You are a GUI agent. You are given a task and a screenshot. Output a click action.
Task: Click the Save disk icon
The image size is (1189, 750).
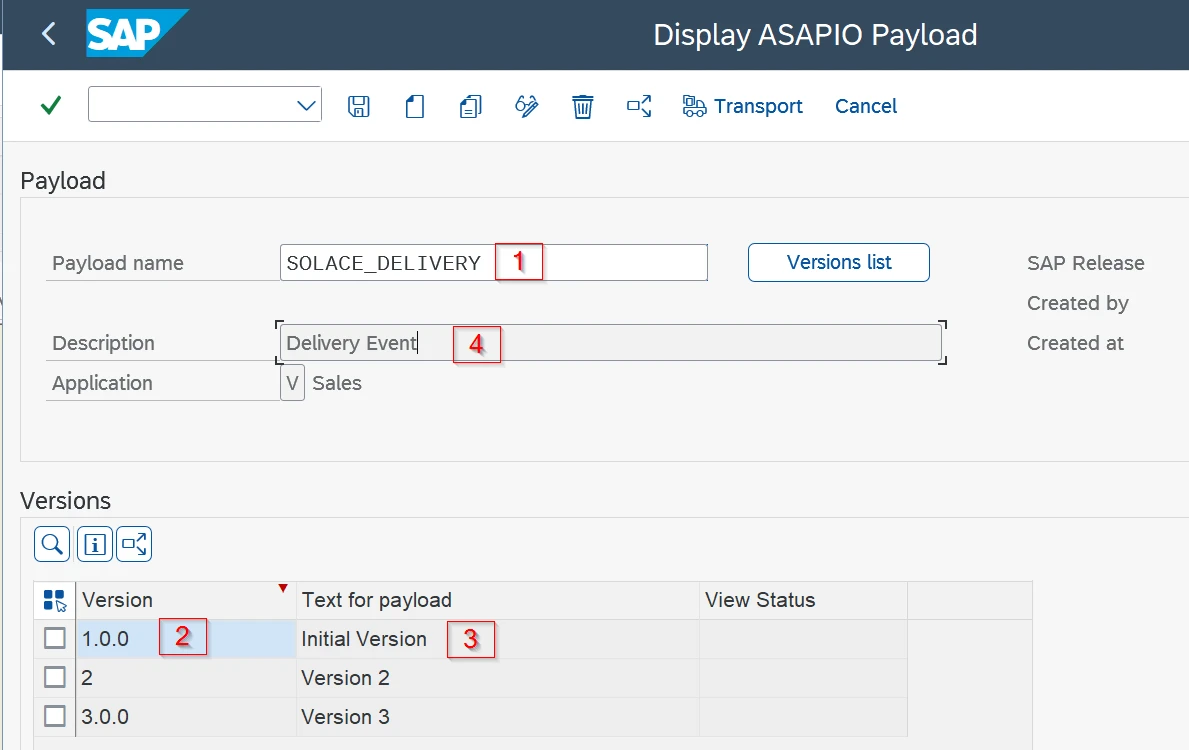359,106
